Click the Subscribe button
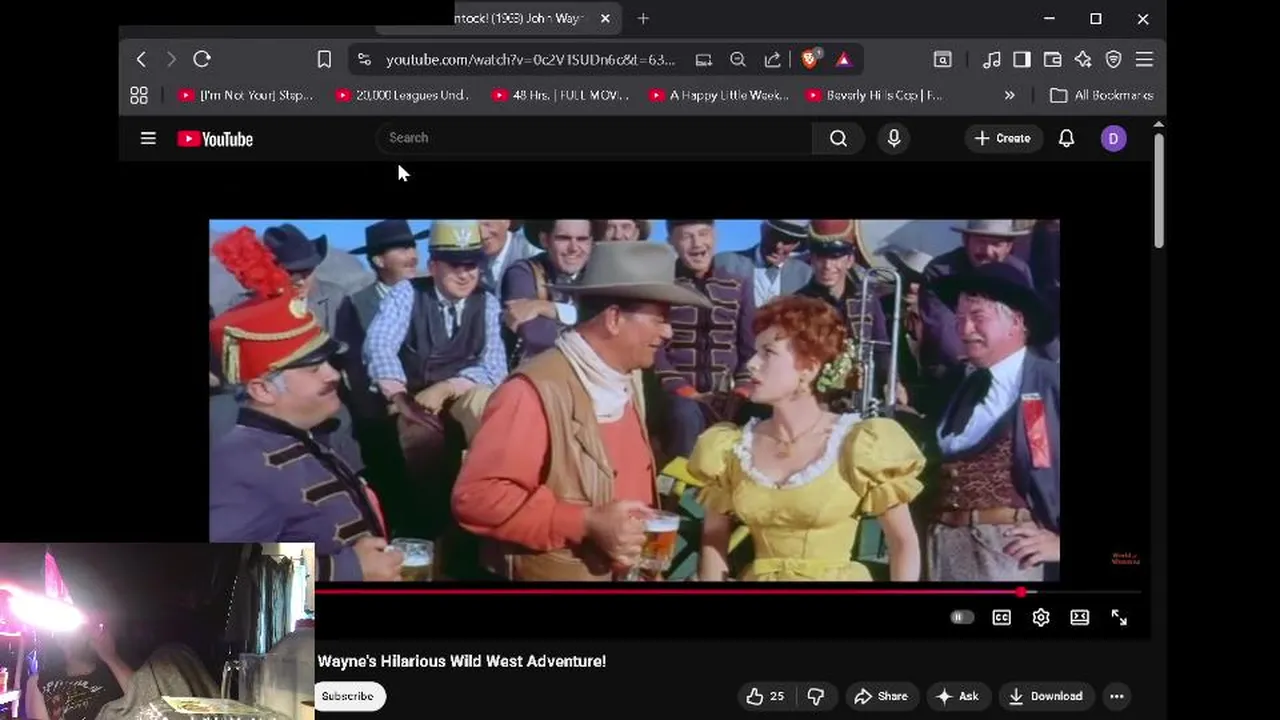 tap(349, 696)
